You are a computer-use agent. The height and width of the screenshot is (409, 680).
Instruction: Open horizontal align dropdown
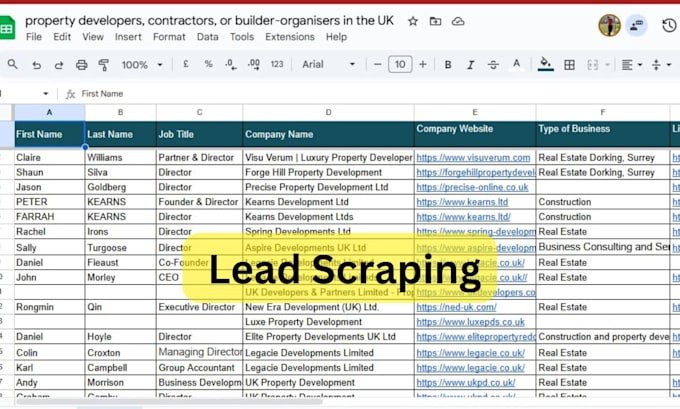[632, 65]
